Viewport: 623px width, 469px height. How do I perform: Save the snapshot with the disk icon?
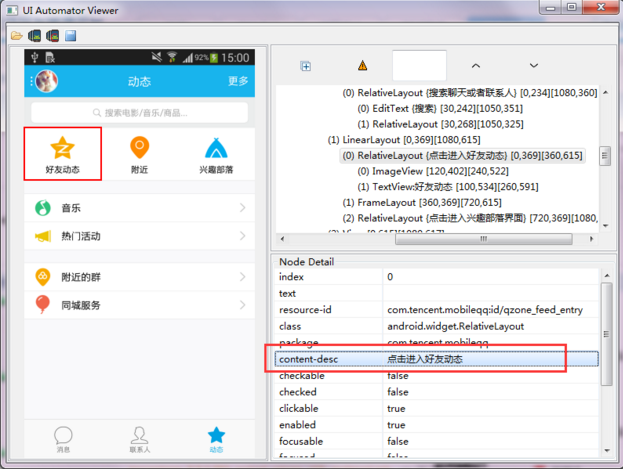tap(70, 36)
